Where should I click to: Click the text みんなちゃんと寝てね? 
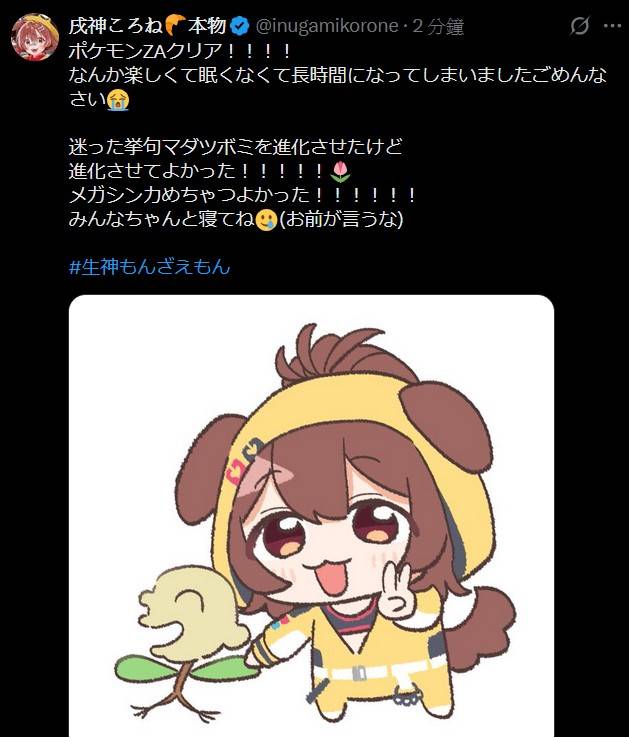point(162,219)
